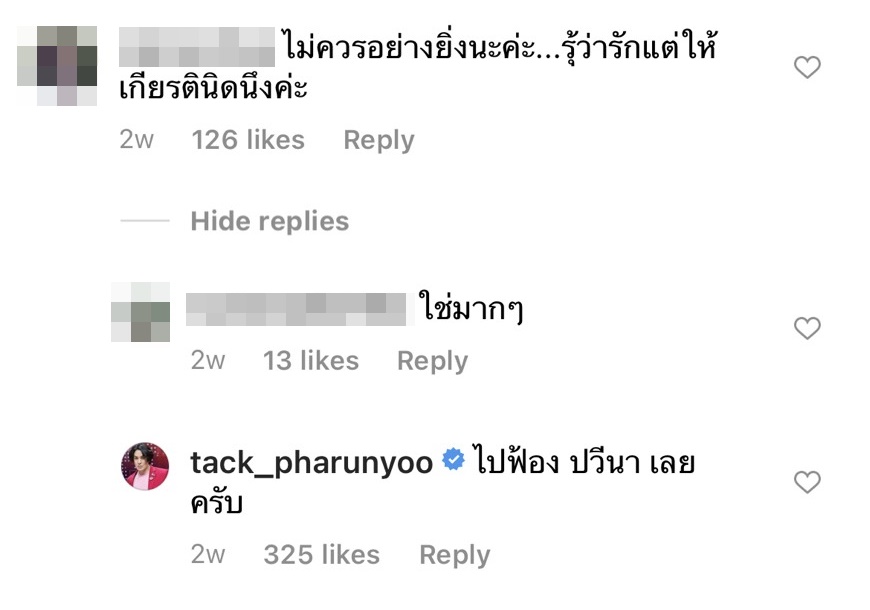View the 126 likes list
Image resolution: width=870 pixels, height=610 pixels.
pos(248,140)
